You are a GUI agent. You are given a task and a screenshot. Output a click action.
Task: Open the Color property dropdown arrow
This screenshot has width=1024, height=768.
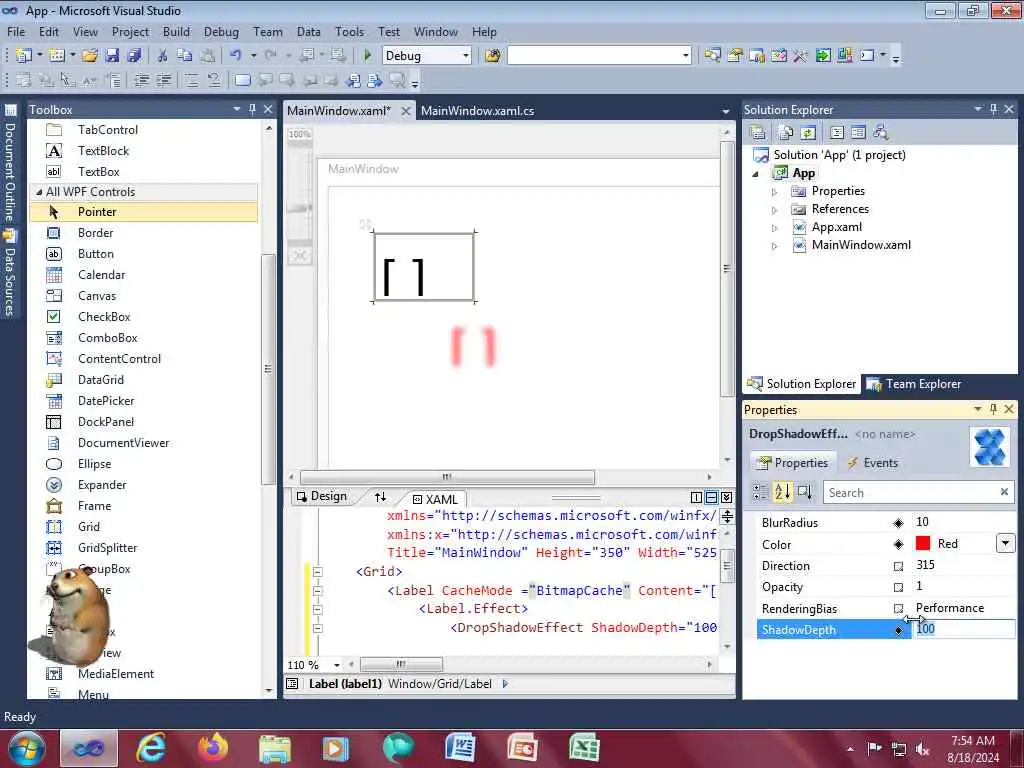tap(1005, 543)
